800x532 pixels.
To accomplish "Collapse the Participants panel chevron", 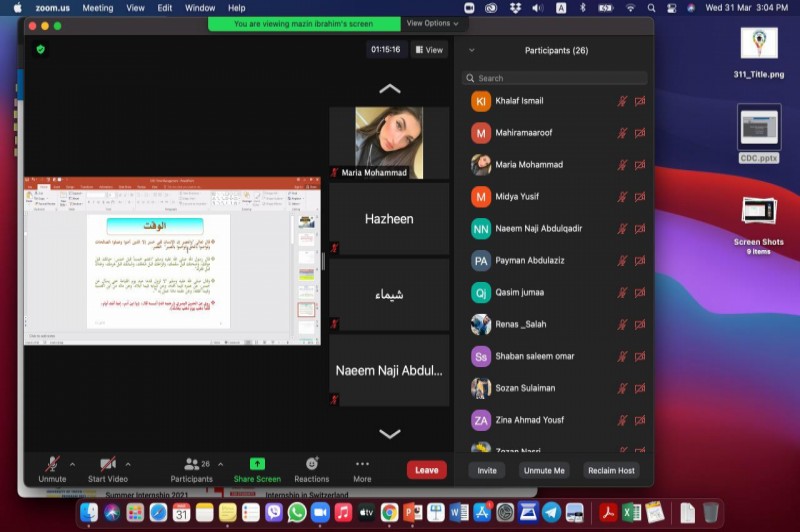I will pos(472,50).
